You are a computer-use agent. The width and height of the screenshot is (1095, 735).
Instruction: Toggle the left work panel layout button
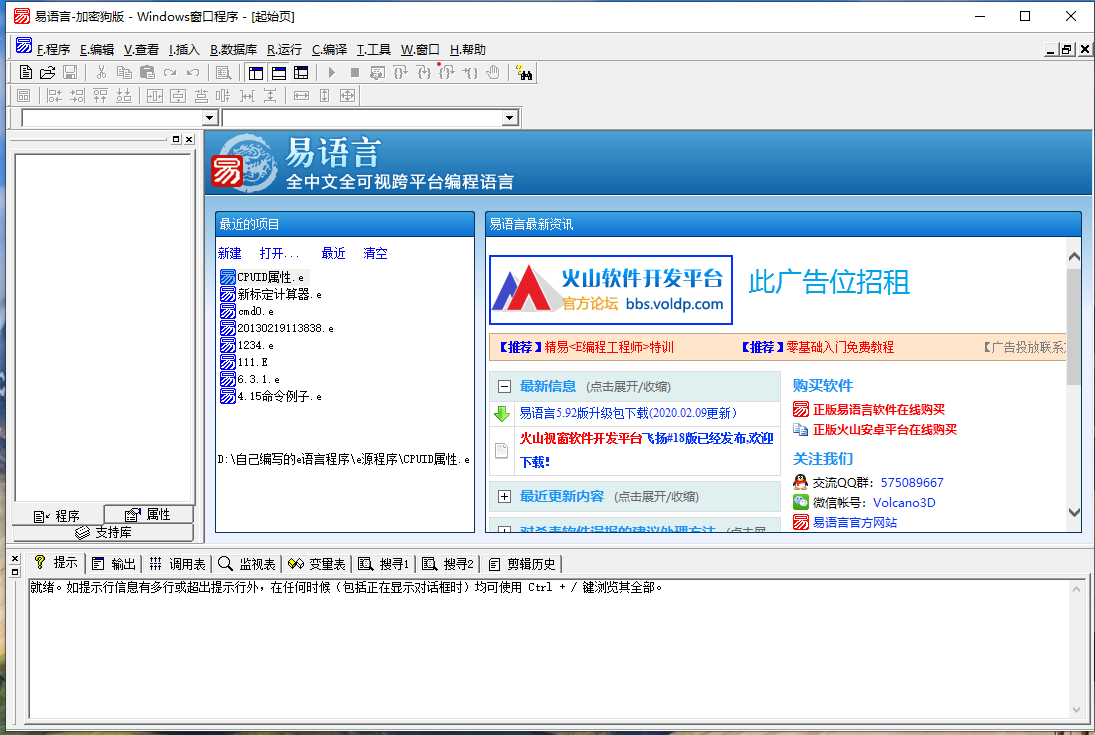pos(256,73)
